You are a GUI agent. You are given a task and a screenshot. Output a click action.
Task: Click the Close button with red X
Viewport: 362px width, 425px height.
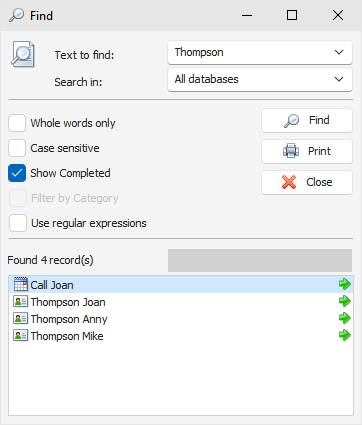[307, 182]
